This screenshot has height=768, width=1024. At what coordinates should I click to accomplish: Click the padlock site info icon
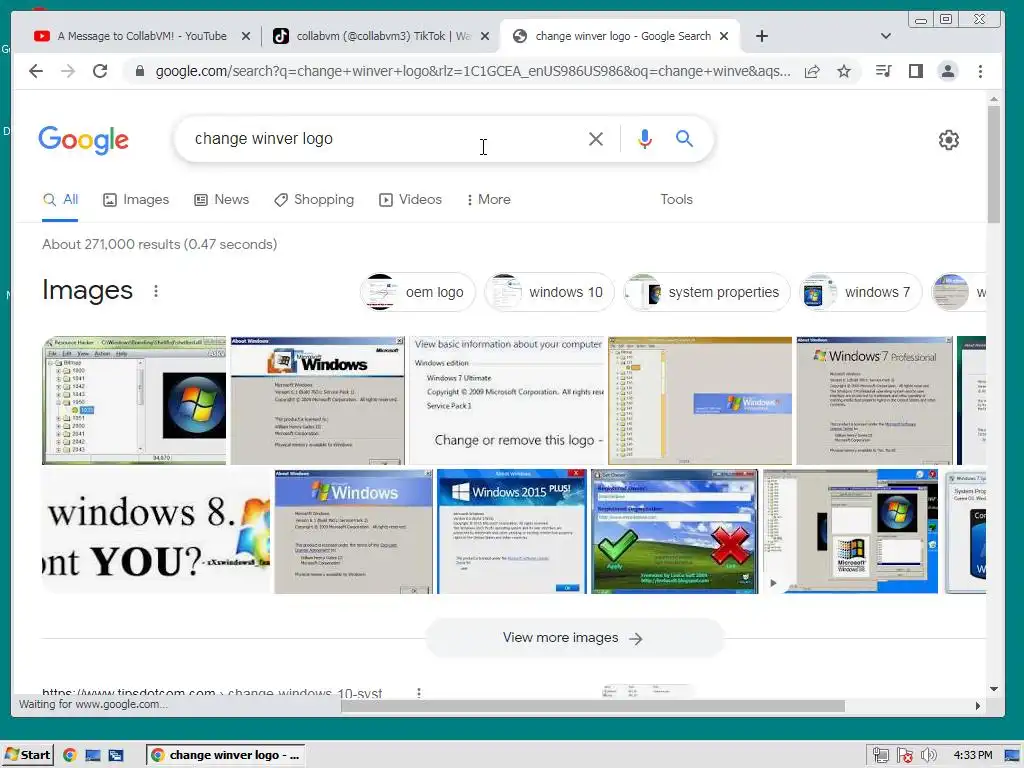pyautogui.click(x=139, y=71)
